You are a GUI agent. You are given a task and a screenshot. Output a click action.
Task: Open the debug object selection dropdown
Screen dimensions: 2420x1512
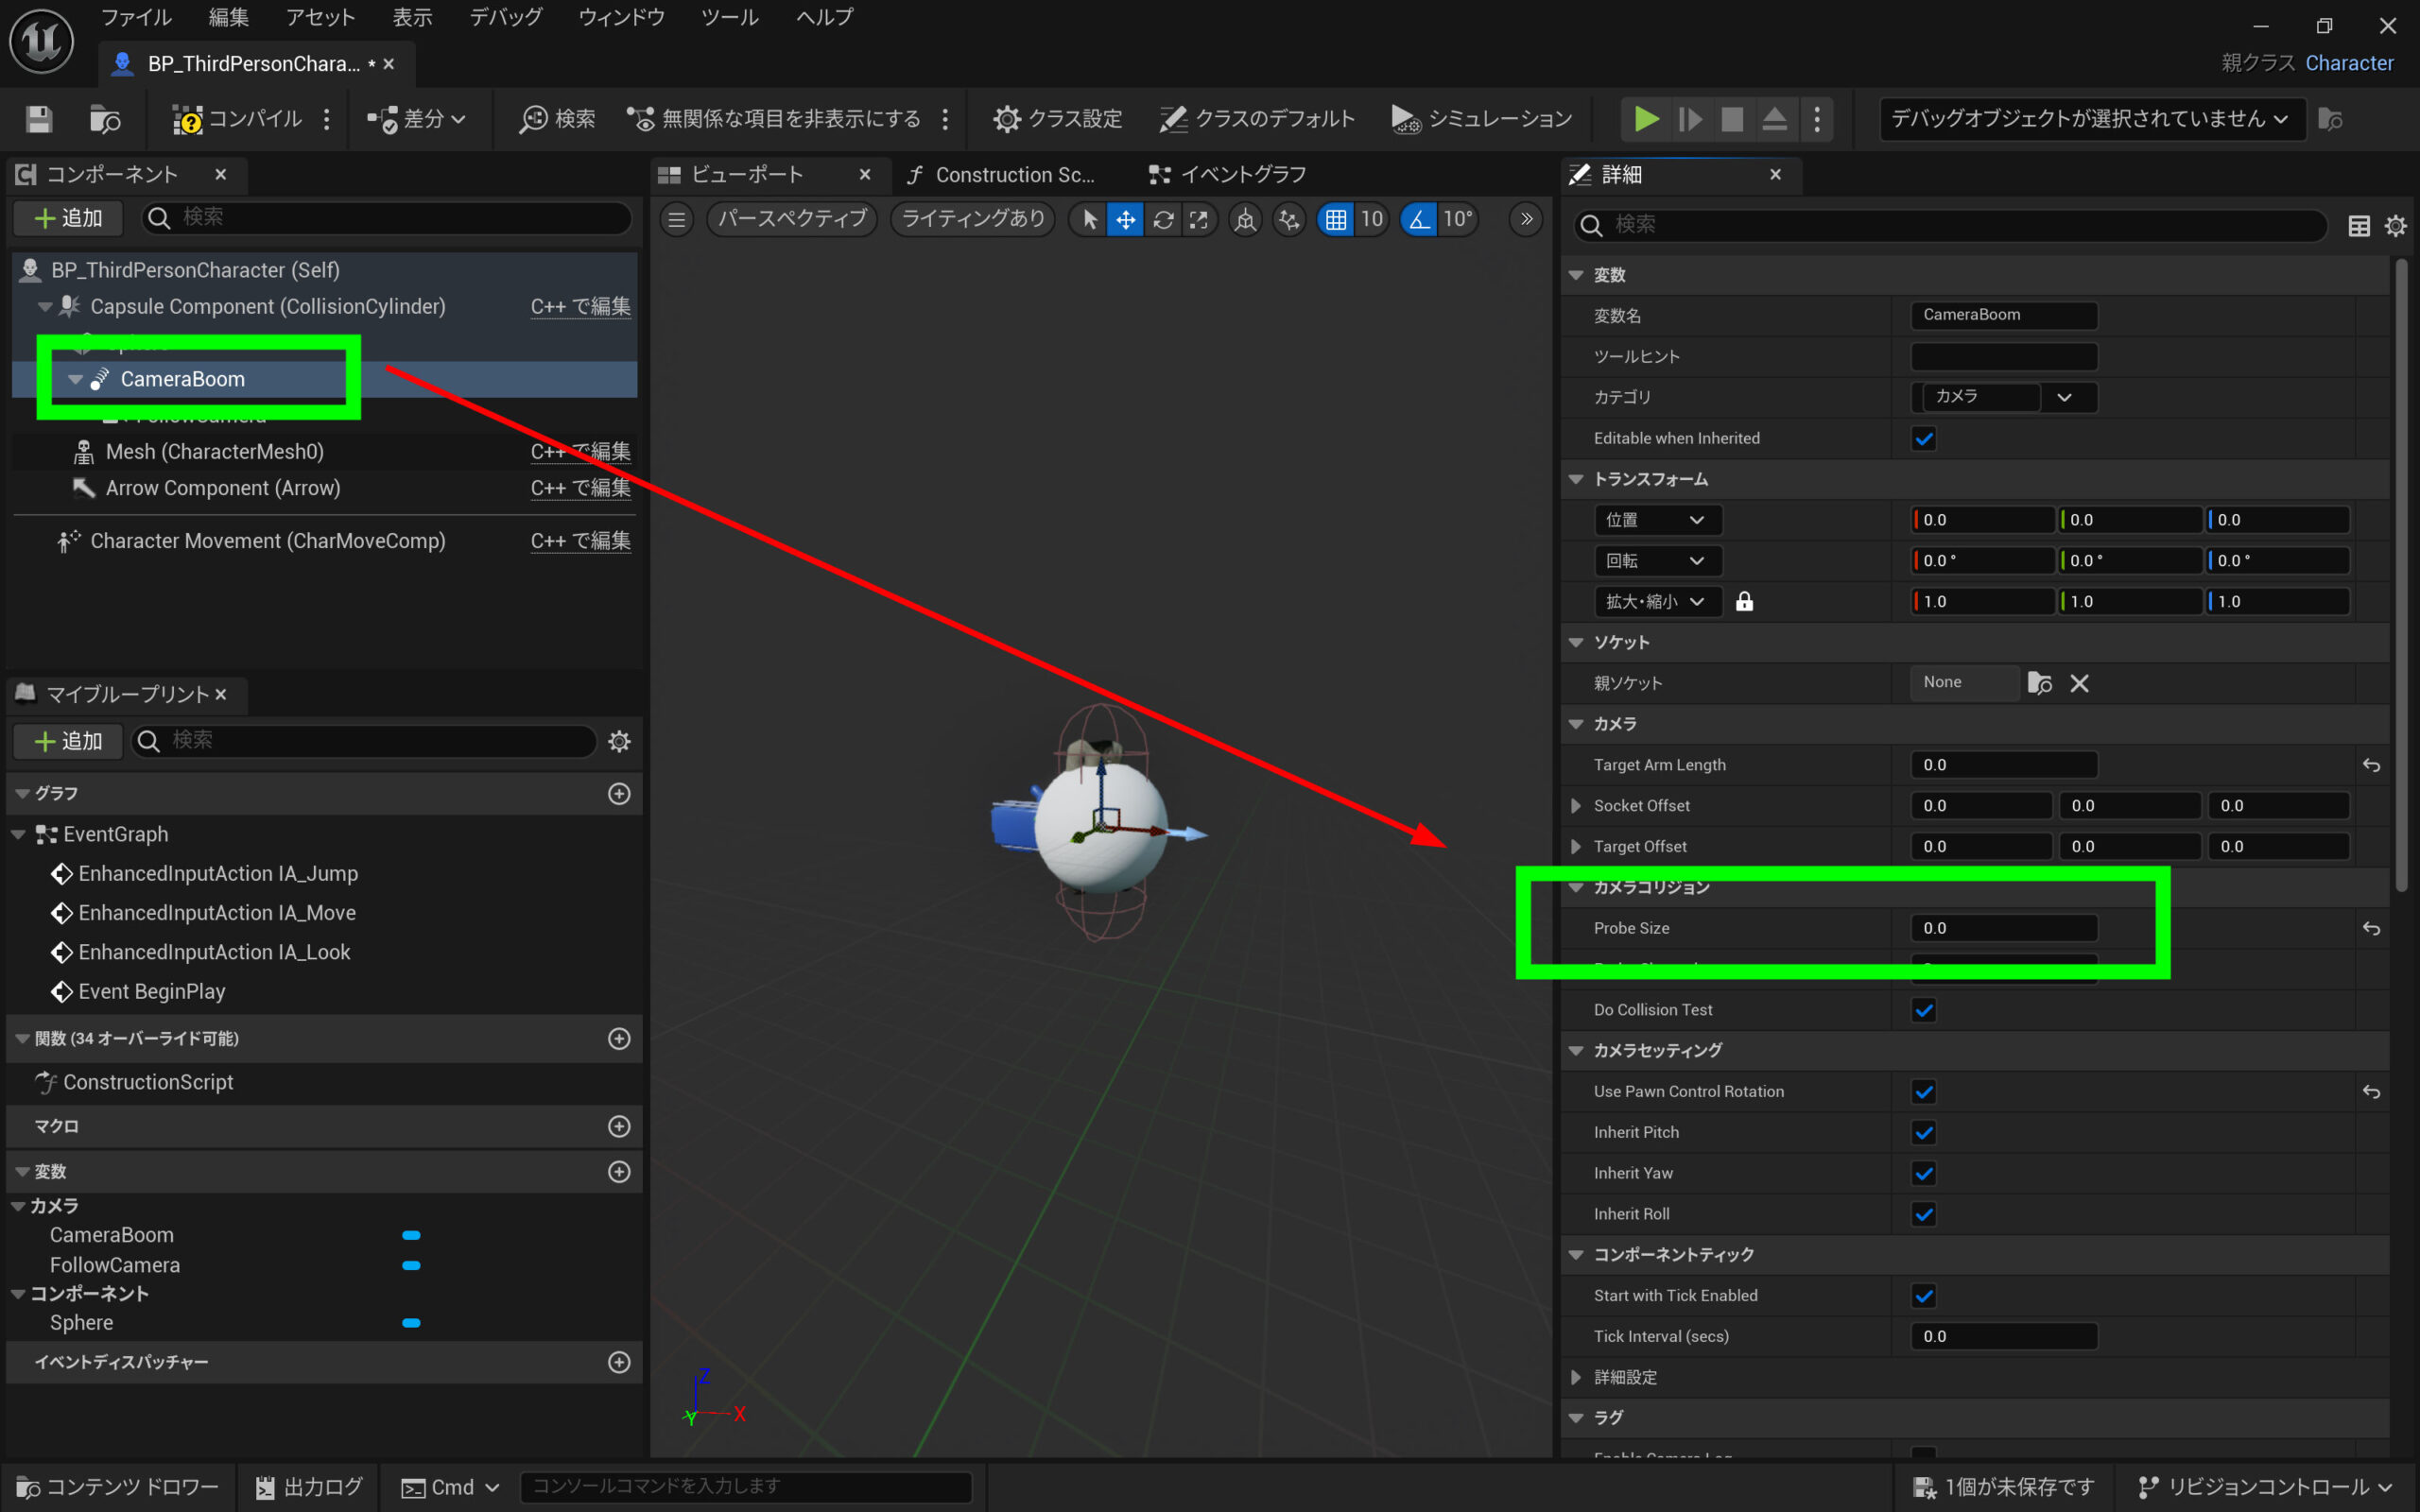[2090, 119]
